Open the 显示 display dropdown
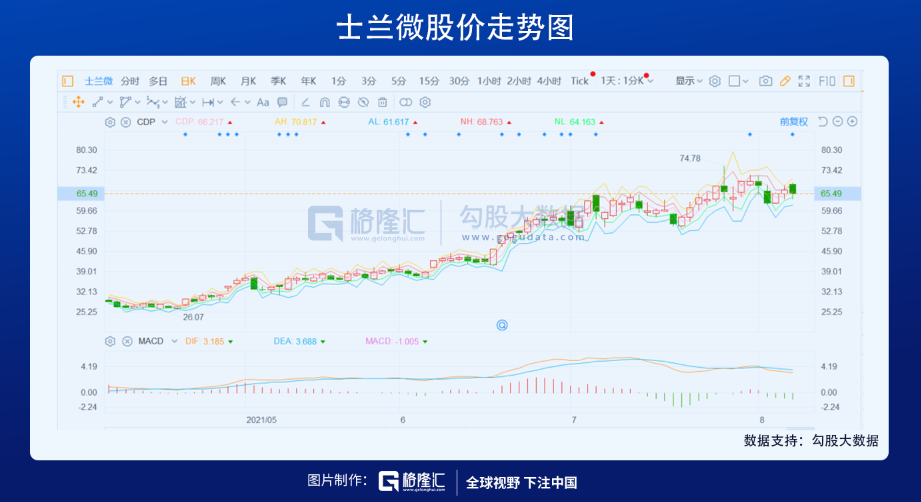This screenshot has height=502, width=921. pyautogui.click(x=688, y=81)
